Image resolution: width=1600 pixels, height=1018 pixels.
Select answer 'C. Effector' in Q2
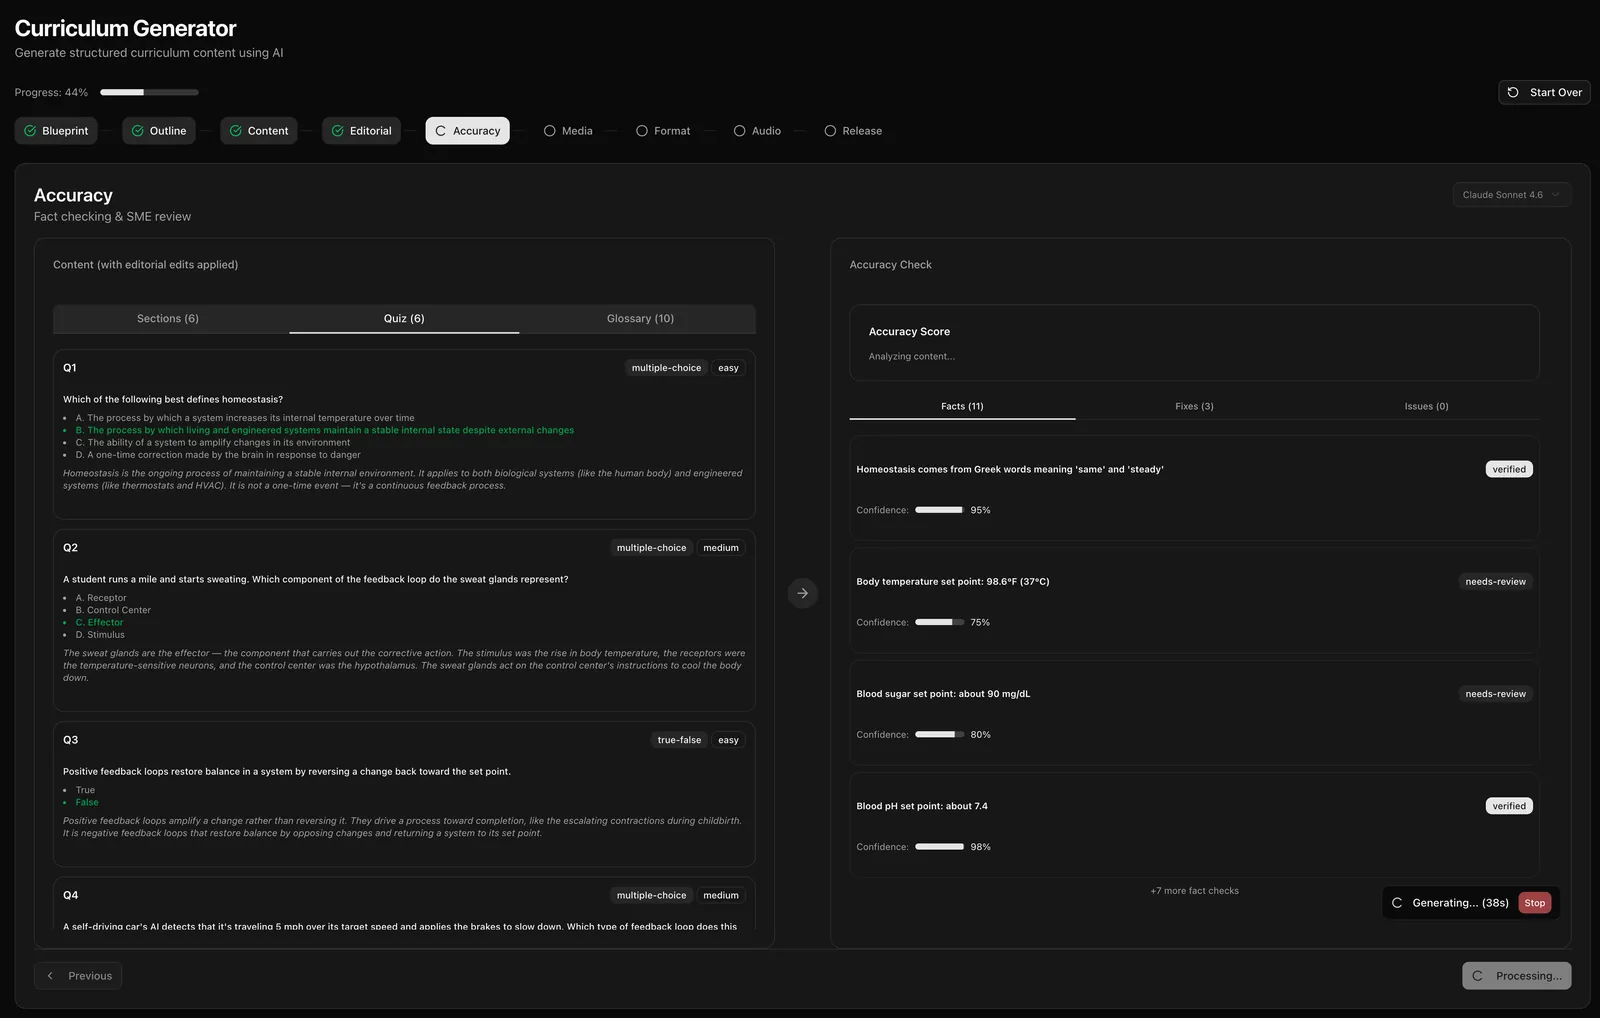point(99,622)
